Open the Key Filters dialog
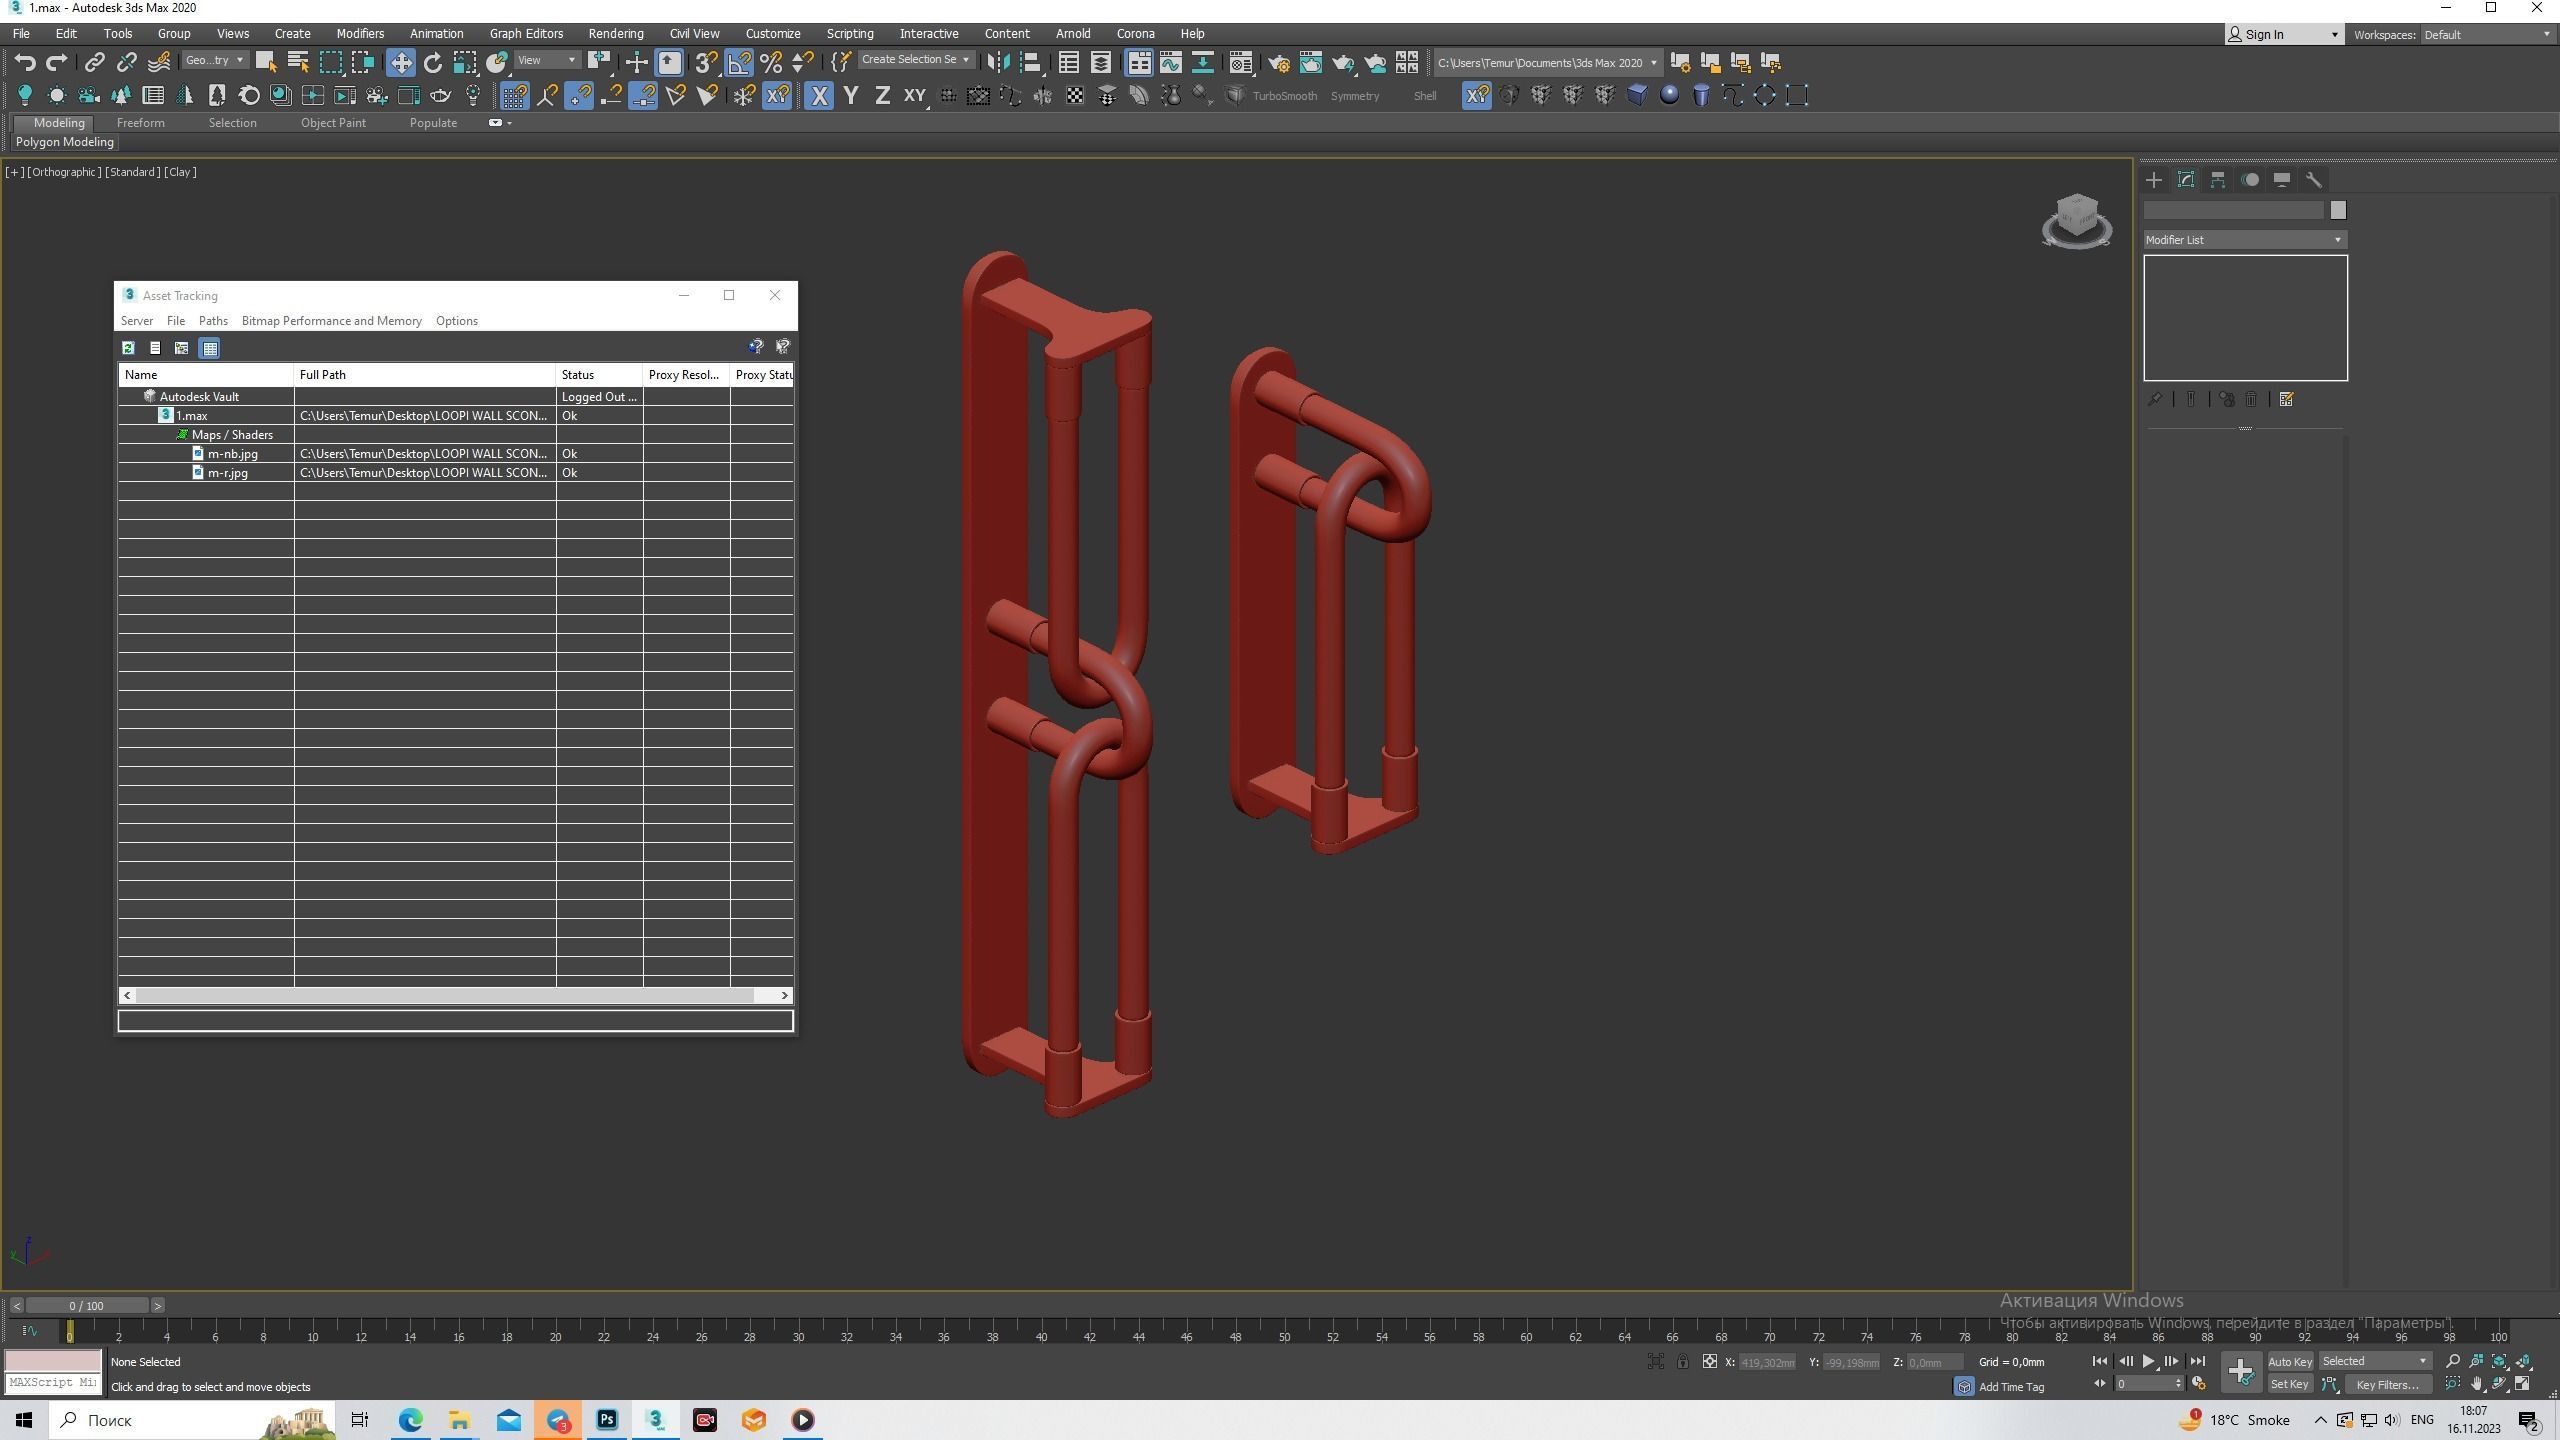The image size is (2560, 1440). click(x=2387, y=1385)
